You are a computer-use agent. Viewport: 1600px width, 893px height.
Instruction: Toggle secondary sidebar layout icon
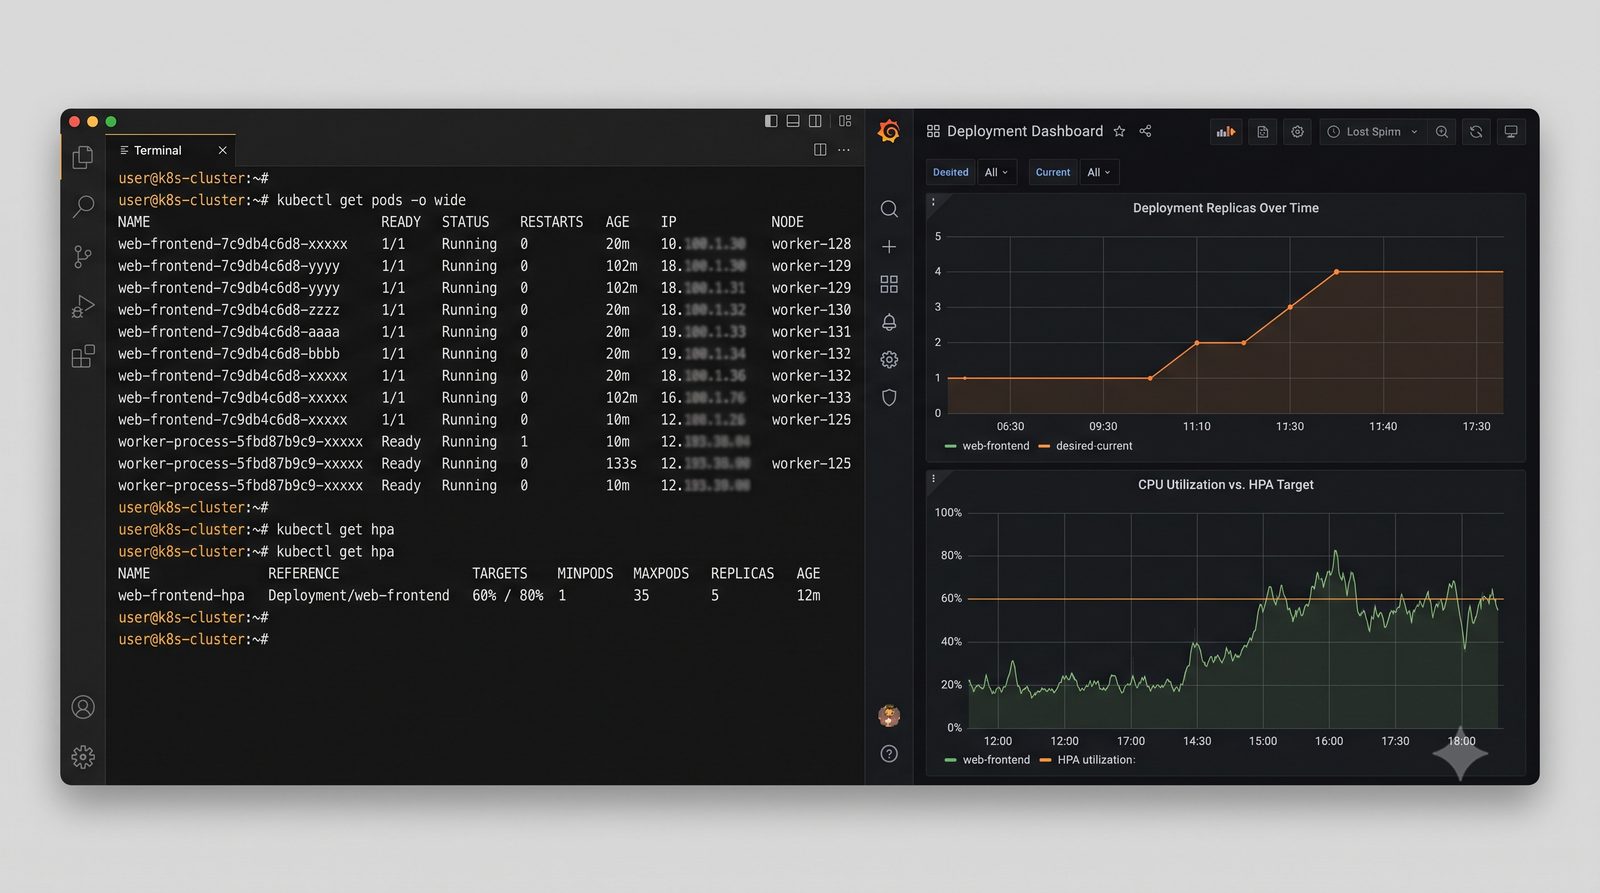(815, 121)
